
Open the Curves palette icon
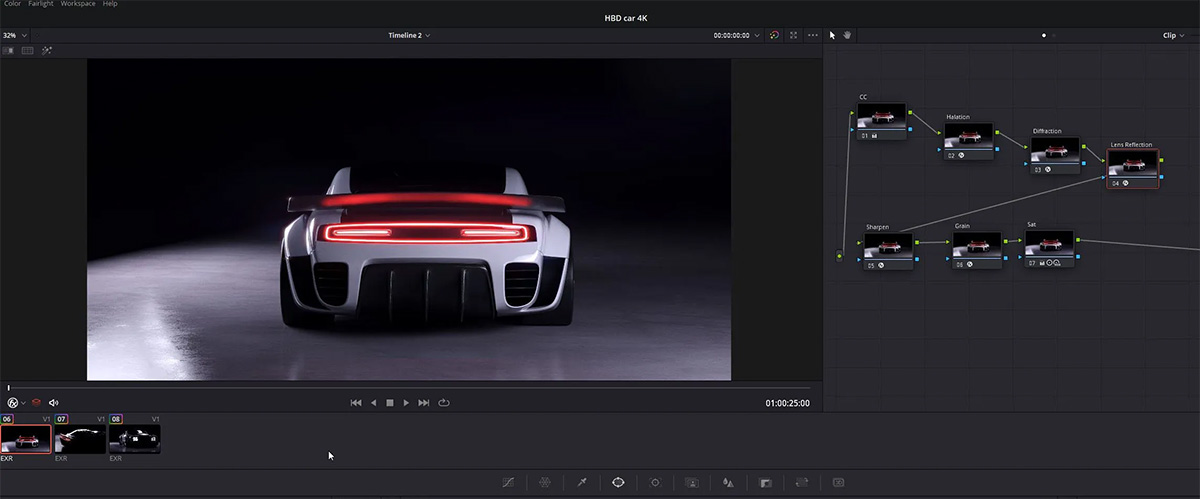coord(508,482)
